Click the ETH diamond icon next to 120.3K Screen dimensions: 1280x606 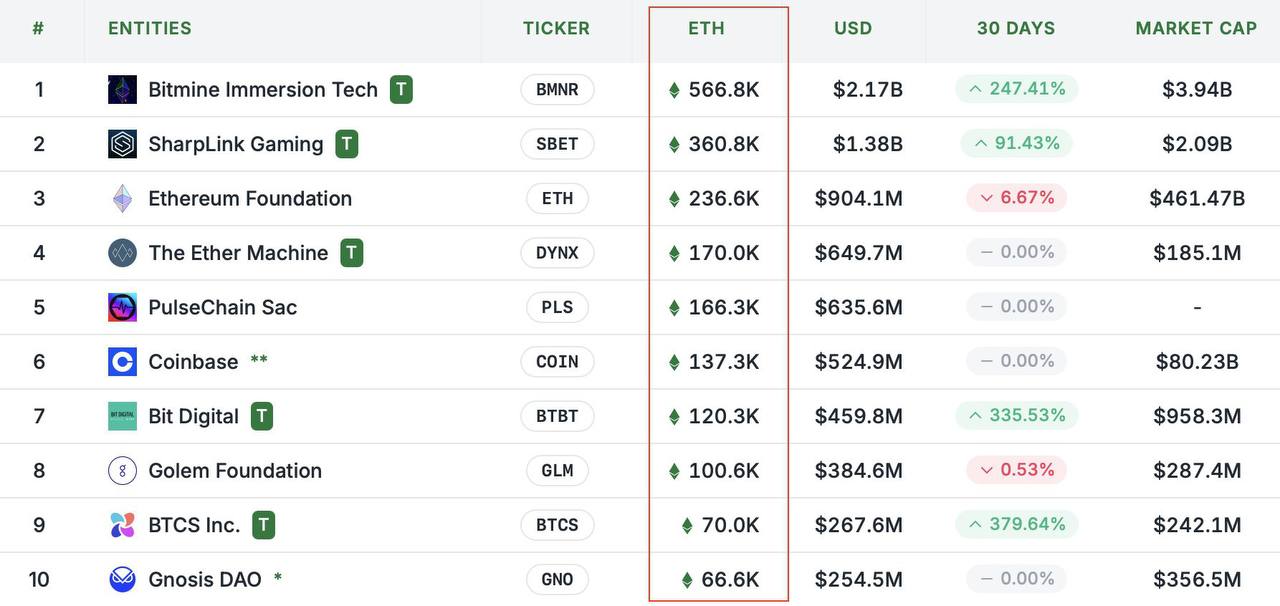click(x=674, y=417)
